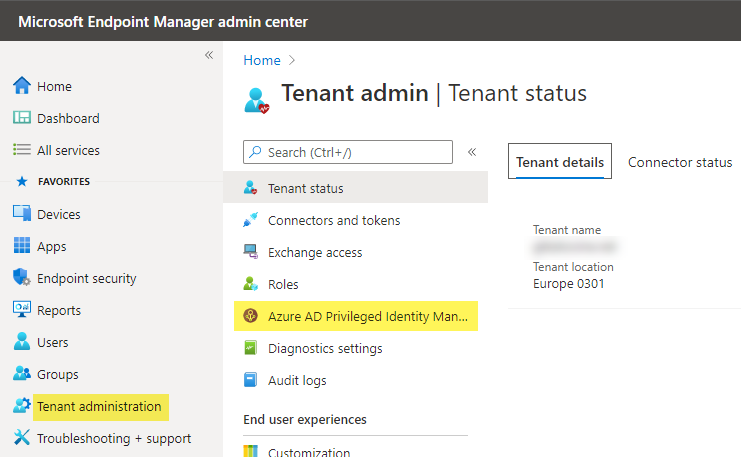This screenshot has width=741, height=457.
Task: Open Endpoint security from sidebar
Action: point(86,278)
